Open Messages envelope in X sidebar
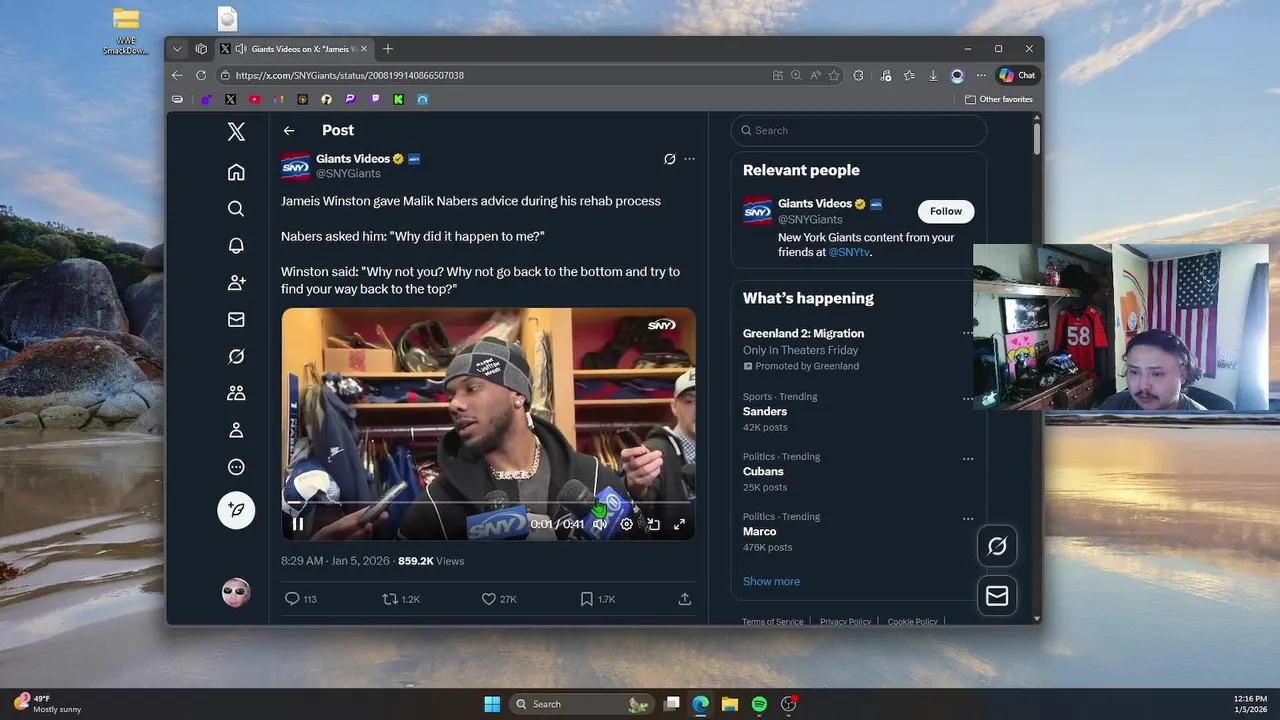Screen dimensions: 1280x720 pos(236,320)
